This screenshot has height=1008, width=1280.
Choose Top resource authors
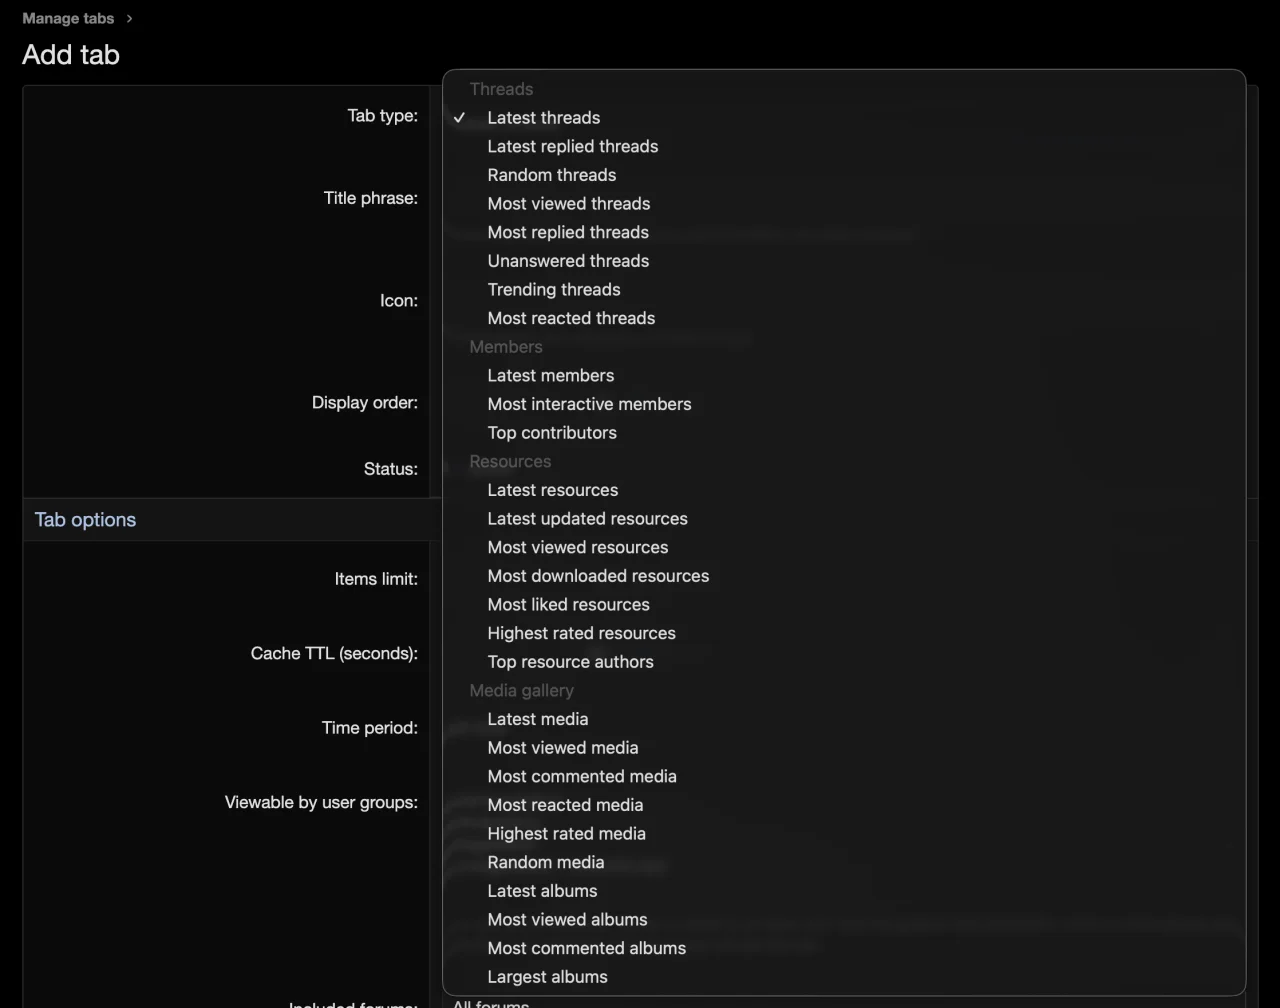(x=570, y=662)
